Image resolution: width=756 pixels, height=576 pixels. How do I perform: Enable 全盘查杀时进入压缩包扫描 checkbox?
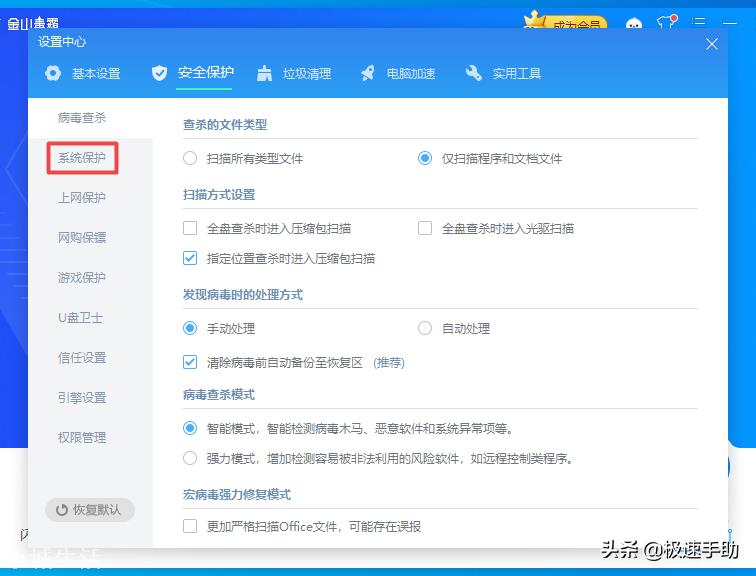tap(190, 228)
